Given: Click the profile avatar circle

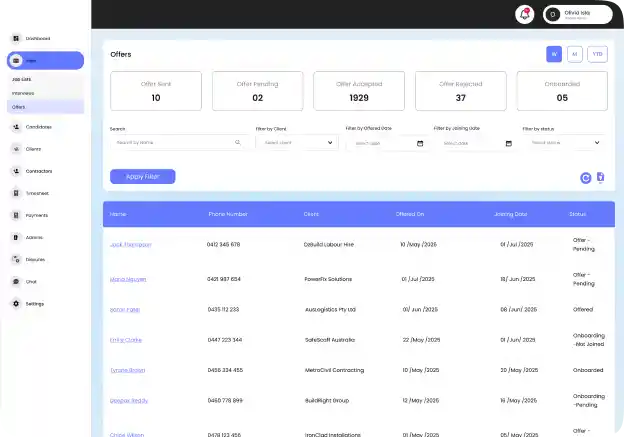Looking at the screenshot, I should (552, 15).
